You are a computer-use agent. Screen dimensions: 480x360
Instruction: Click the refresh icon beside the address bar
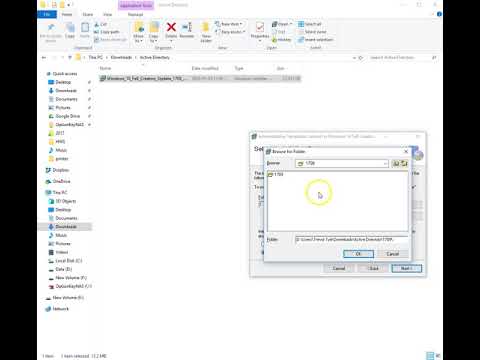pos(361,58)
